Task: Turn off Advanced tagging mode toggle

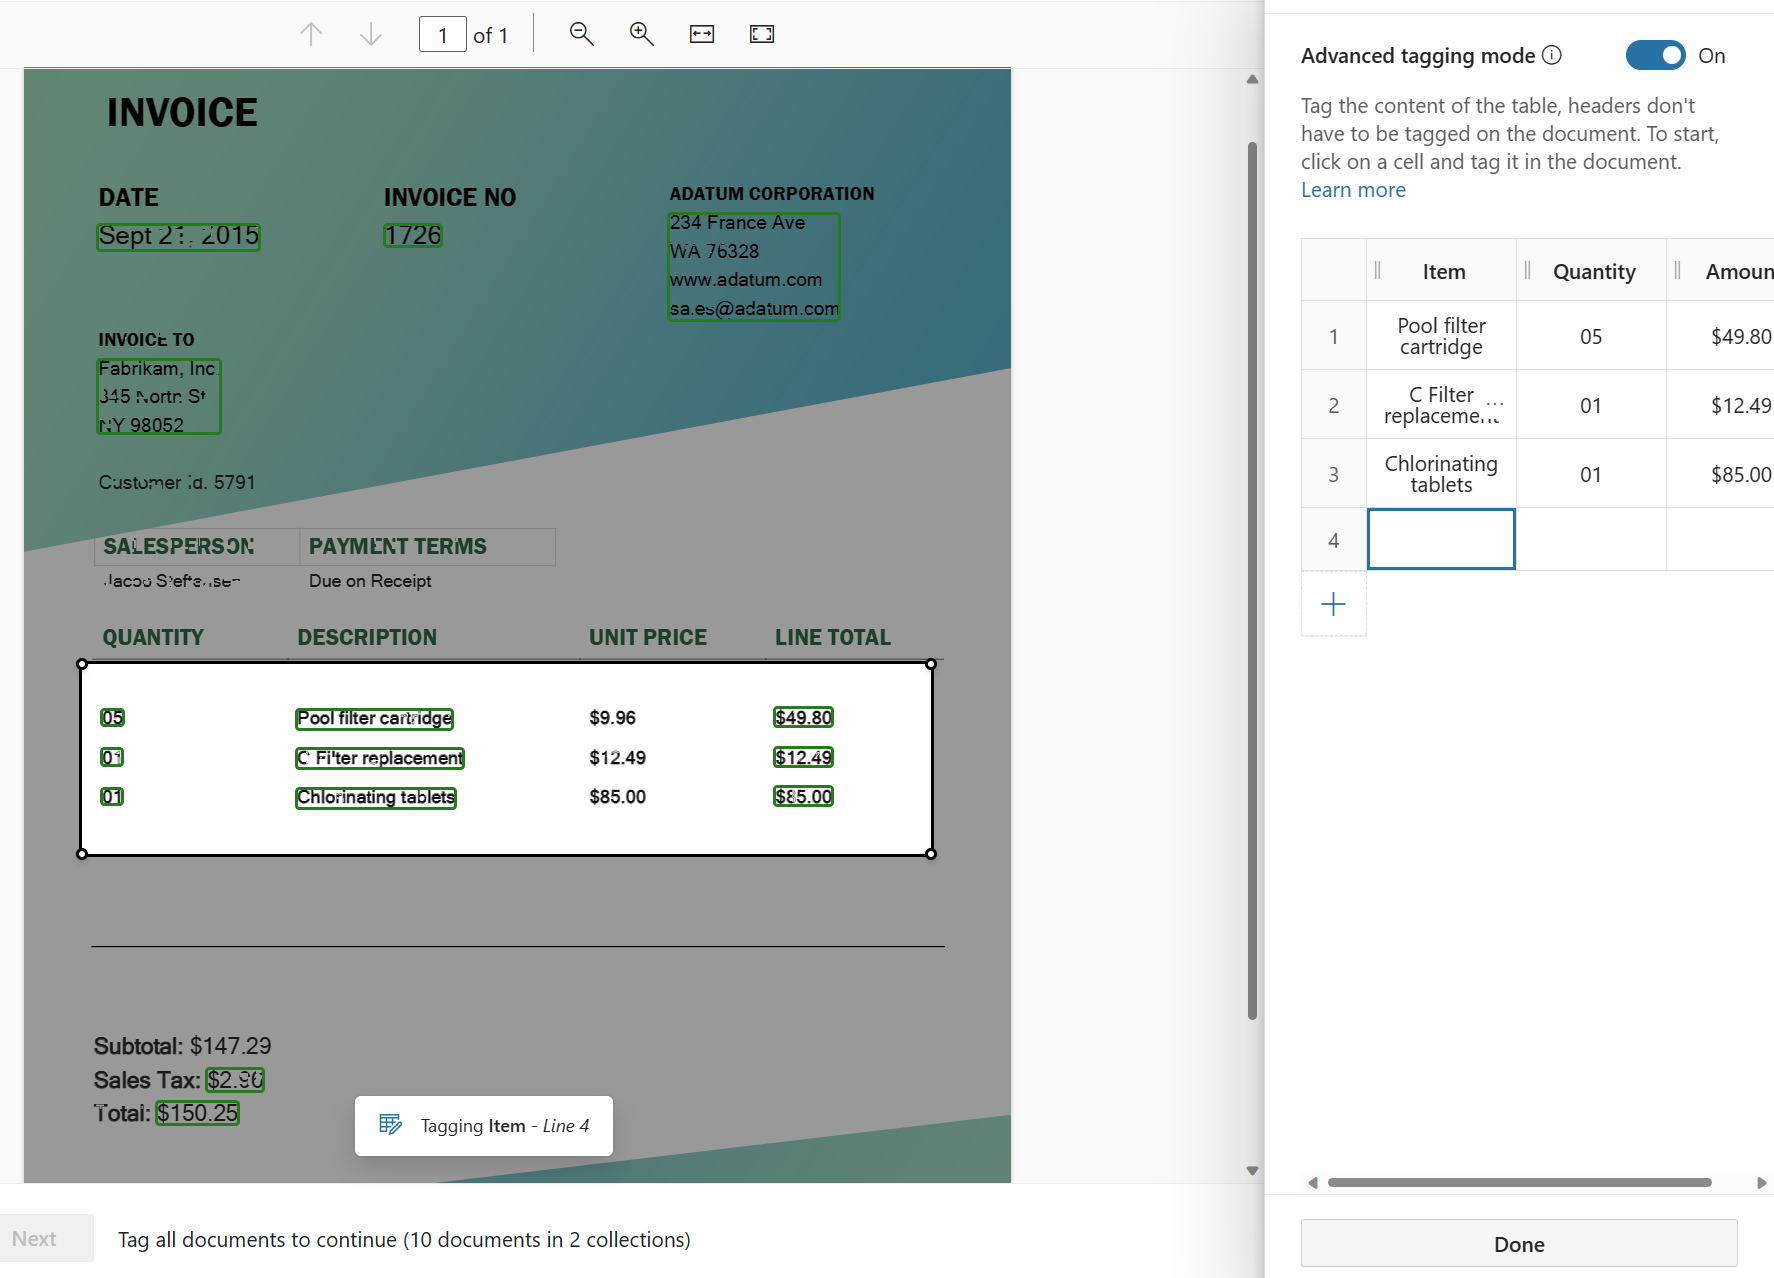Action: pyautogui.click(x=1655, y=55)
